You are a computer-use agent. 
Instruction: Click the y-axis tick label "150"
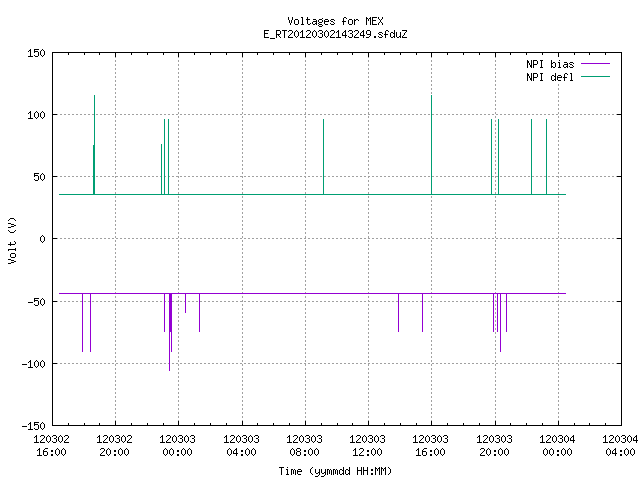point(36,53)
